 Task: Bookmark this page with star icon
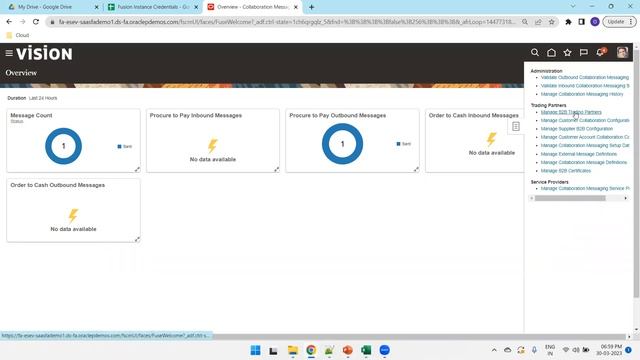tap(551, 22)
